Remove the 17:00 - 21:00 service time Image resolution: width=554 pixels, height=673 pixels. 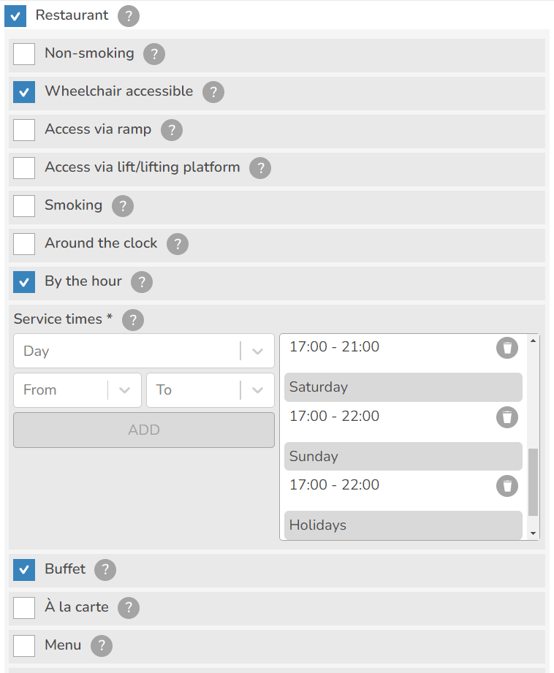tap(507, 348)
